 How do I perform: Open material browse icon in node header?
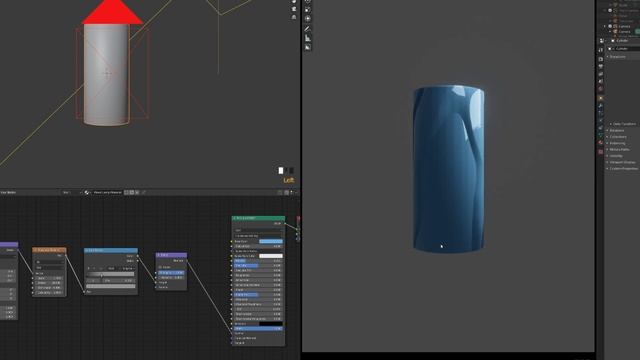[x=87, y=192]
